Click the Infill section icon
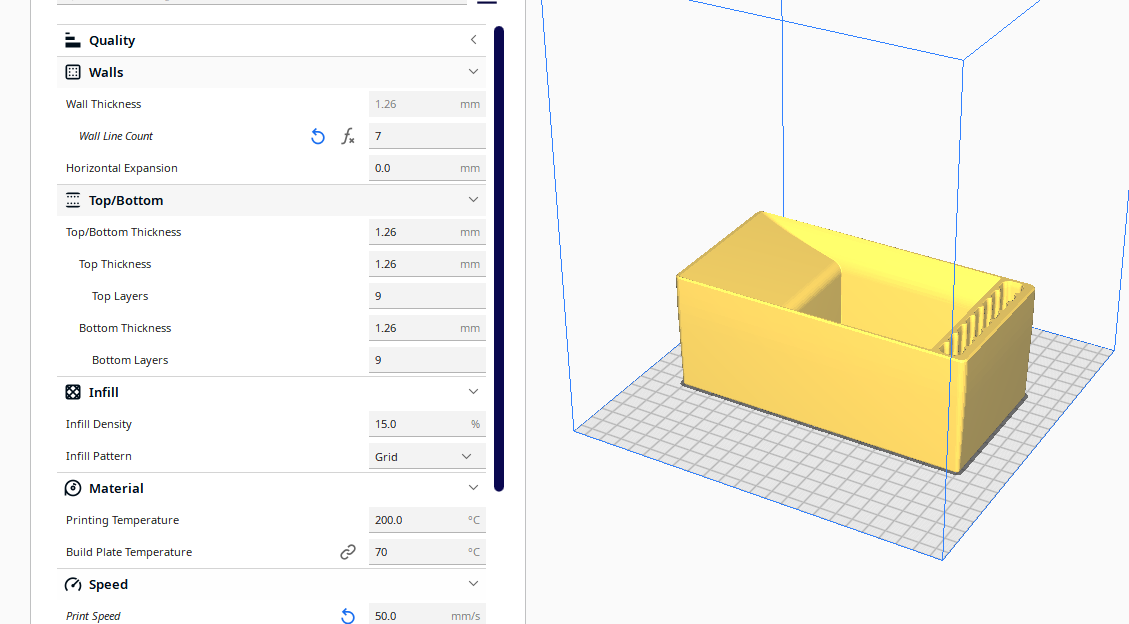This screenshot has width=1129, height=624. point(73,392)
